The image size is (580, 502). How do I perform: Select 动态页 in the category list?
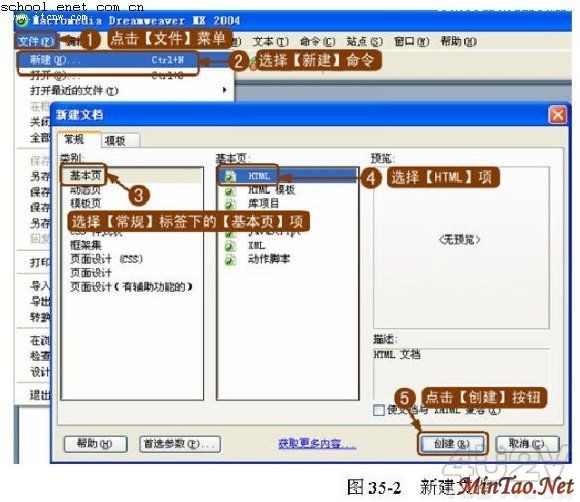[85, 190]
